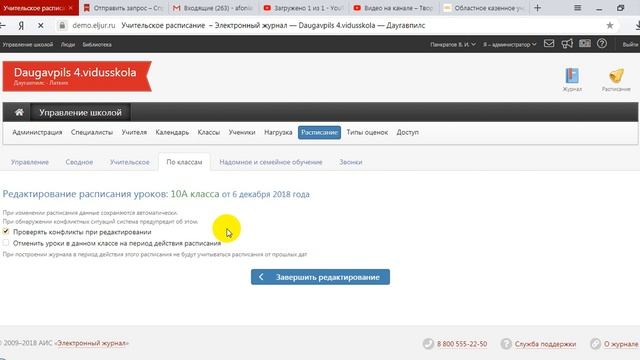Image resolution: width=640 pixels, height=360 pixels.
Task: Switch to the Отправить запрос browser tab
Action: point(124,8)
